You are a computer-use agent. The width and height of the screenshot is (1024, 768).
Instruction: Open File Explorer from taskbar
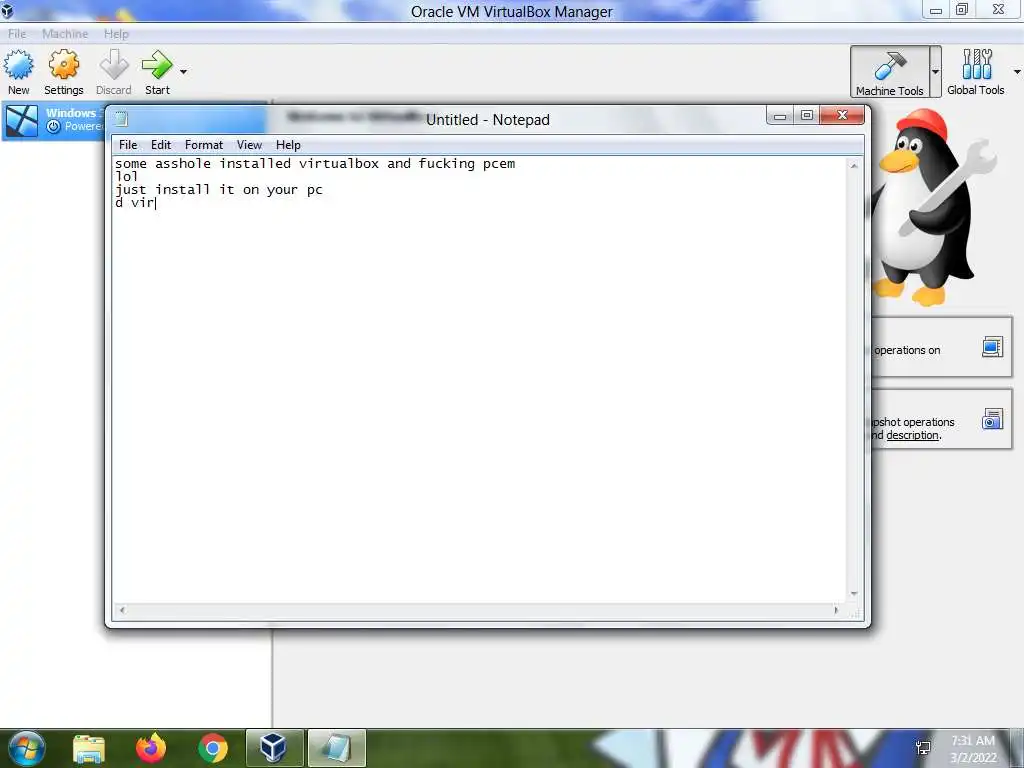click(x=88, y=749)
